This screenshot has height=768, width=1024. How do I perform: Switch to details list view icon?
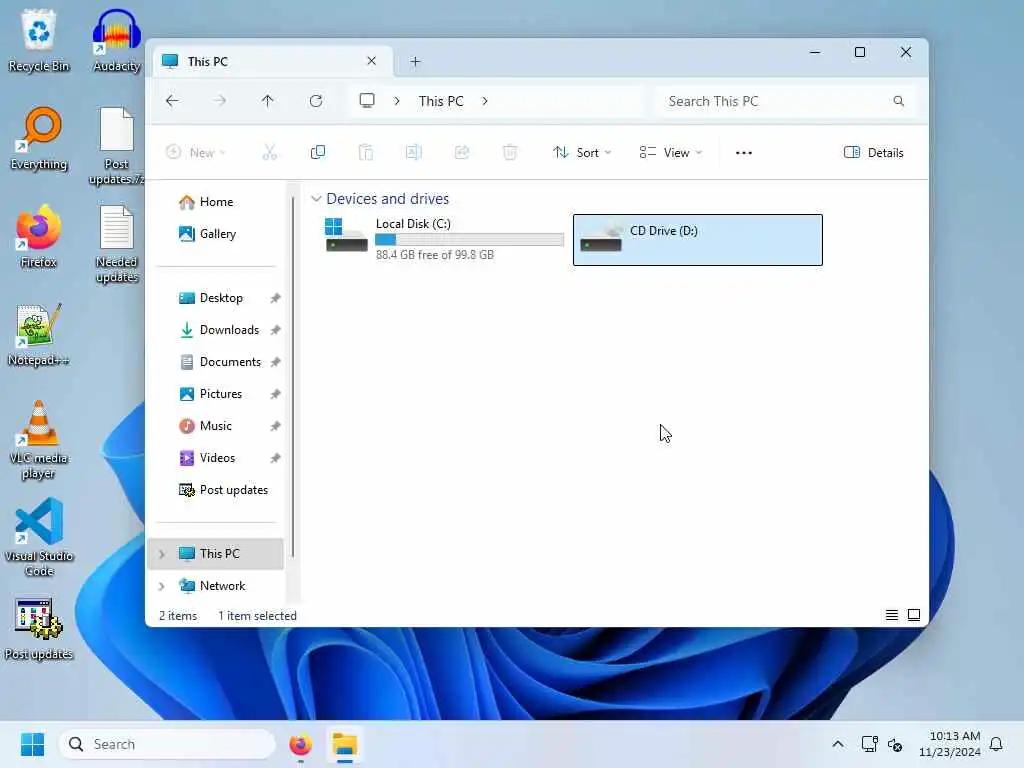tap(891, 615)
